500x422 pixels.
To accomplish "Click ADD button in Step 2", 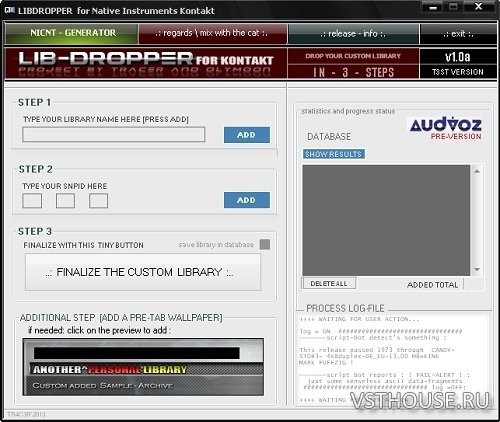I will (247, 200).
